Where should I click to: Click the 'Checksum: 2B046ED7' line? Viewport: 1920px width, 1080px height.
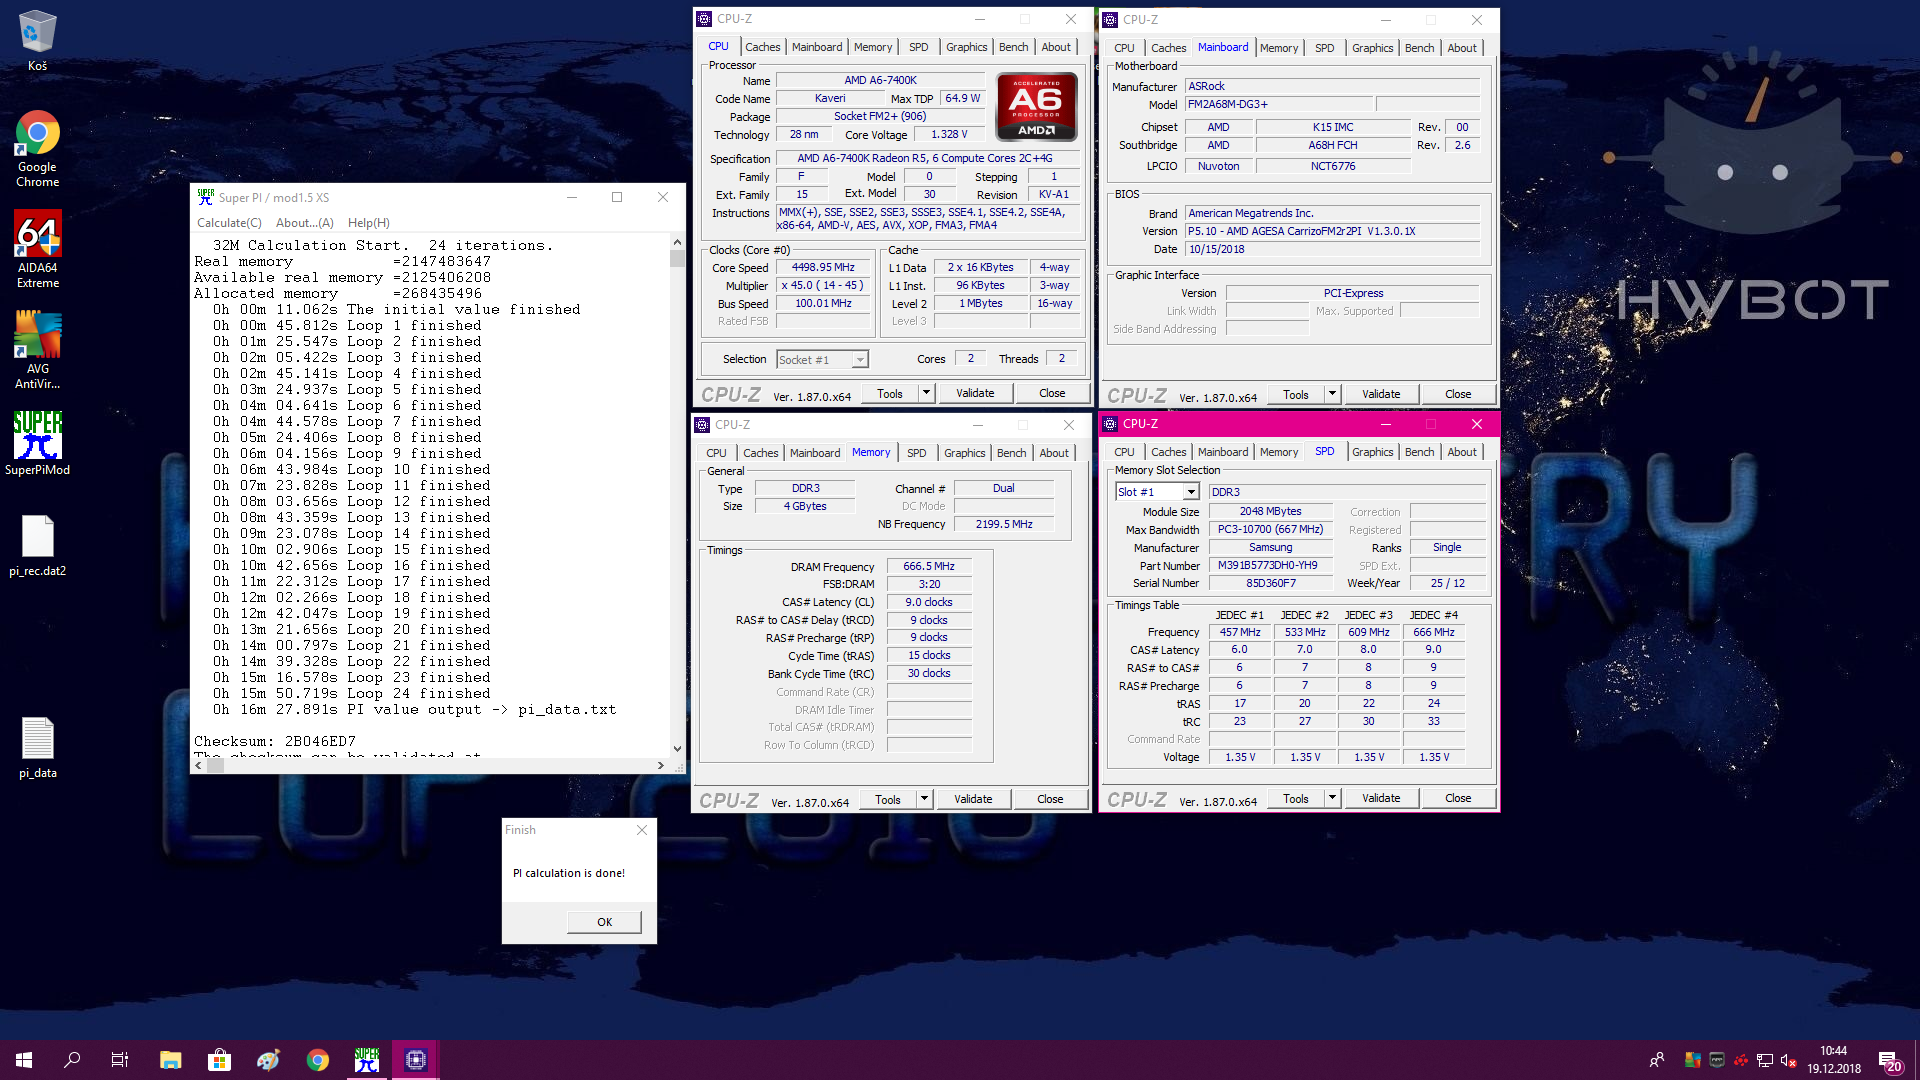coord(275,741)
